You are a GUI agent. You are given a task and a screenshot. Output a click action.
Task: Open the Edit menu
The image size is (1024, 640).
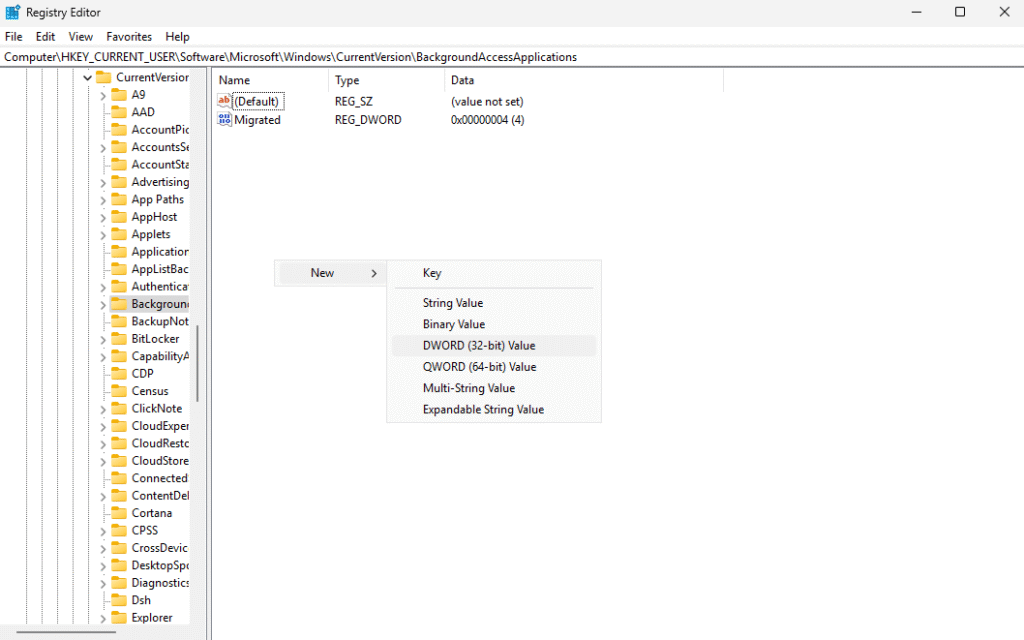click(45, 37)
